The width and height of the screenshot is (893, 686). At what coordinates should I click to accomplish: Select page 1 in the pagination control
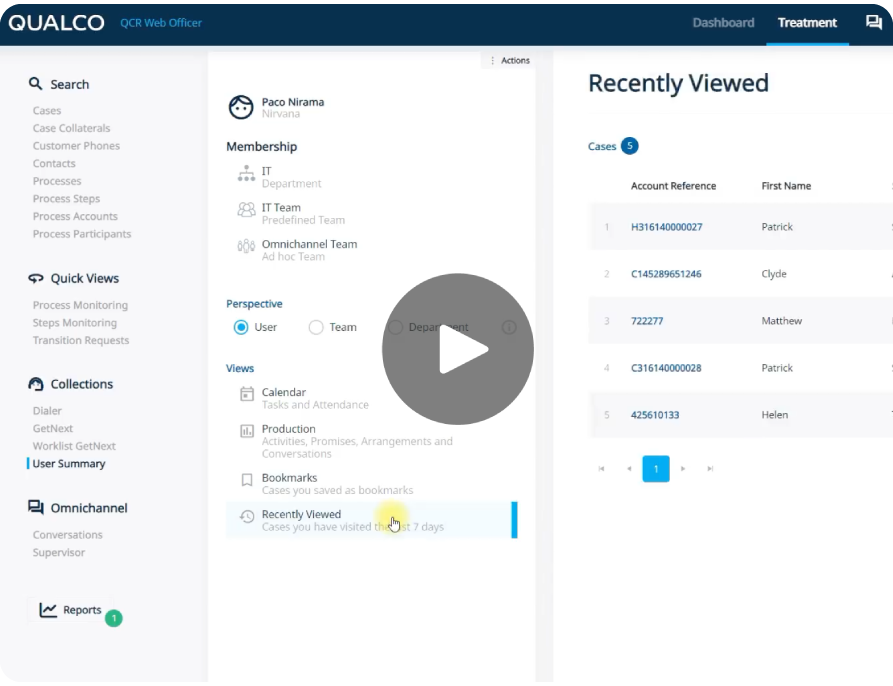pyautogui.click(x=655, y=468)
